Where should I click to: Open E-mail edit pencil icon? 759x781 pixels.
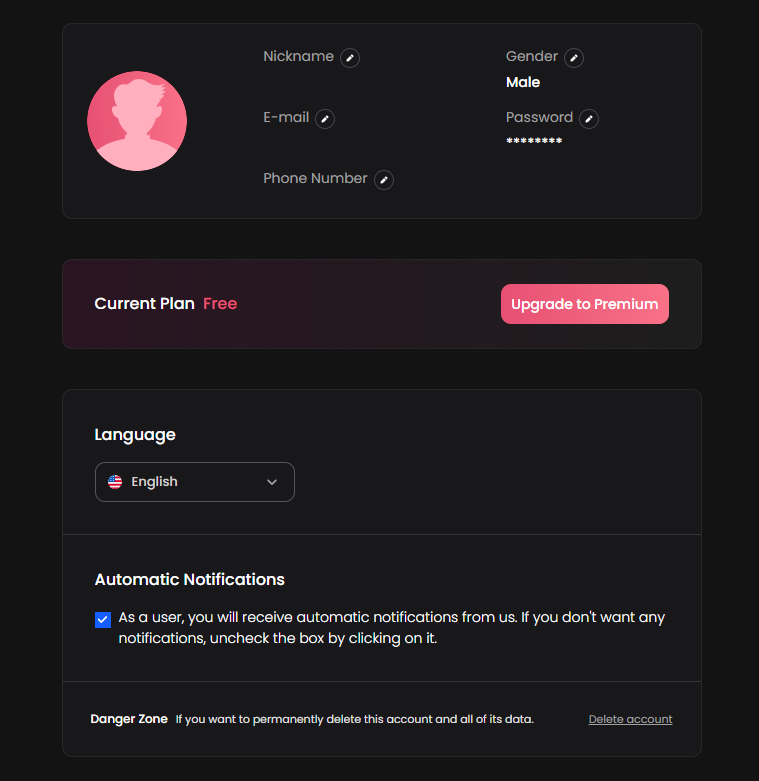pyautogui.click(x=325, y=119)
